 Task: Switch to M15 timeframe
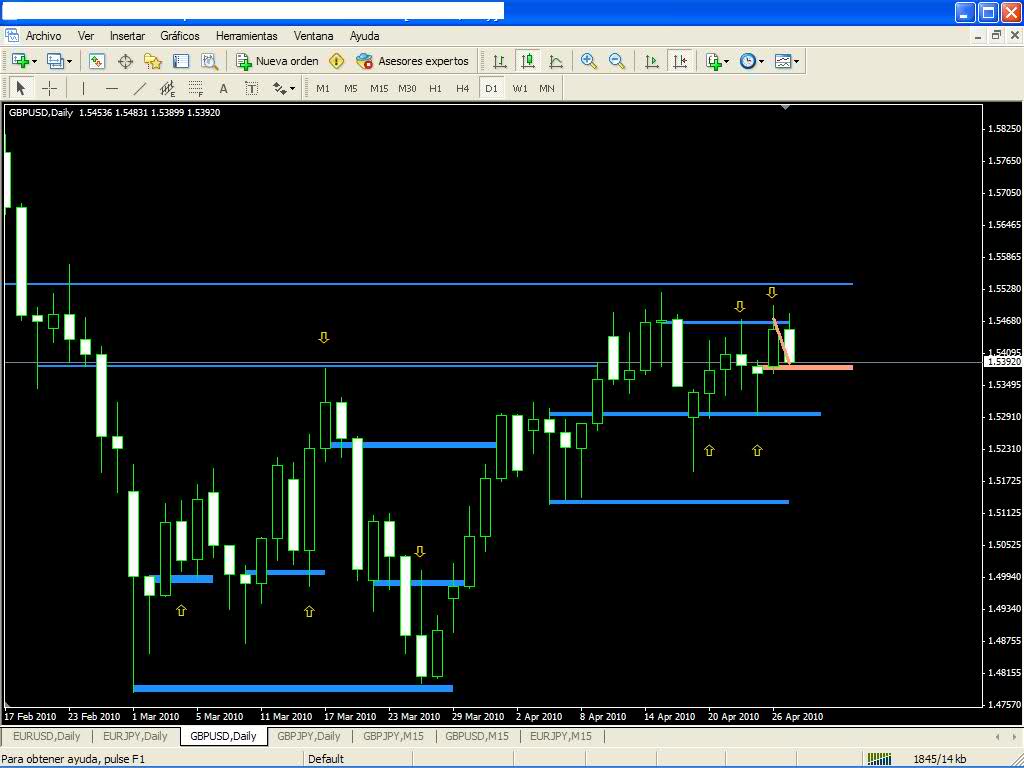tap(379, 88)
